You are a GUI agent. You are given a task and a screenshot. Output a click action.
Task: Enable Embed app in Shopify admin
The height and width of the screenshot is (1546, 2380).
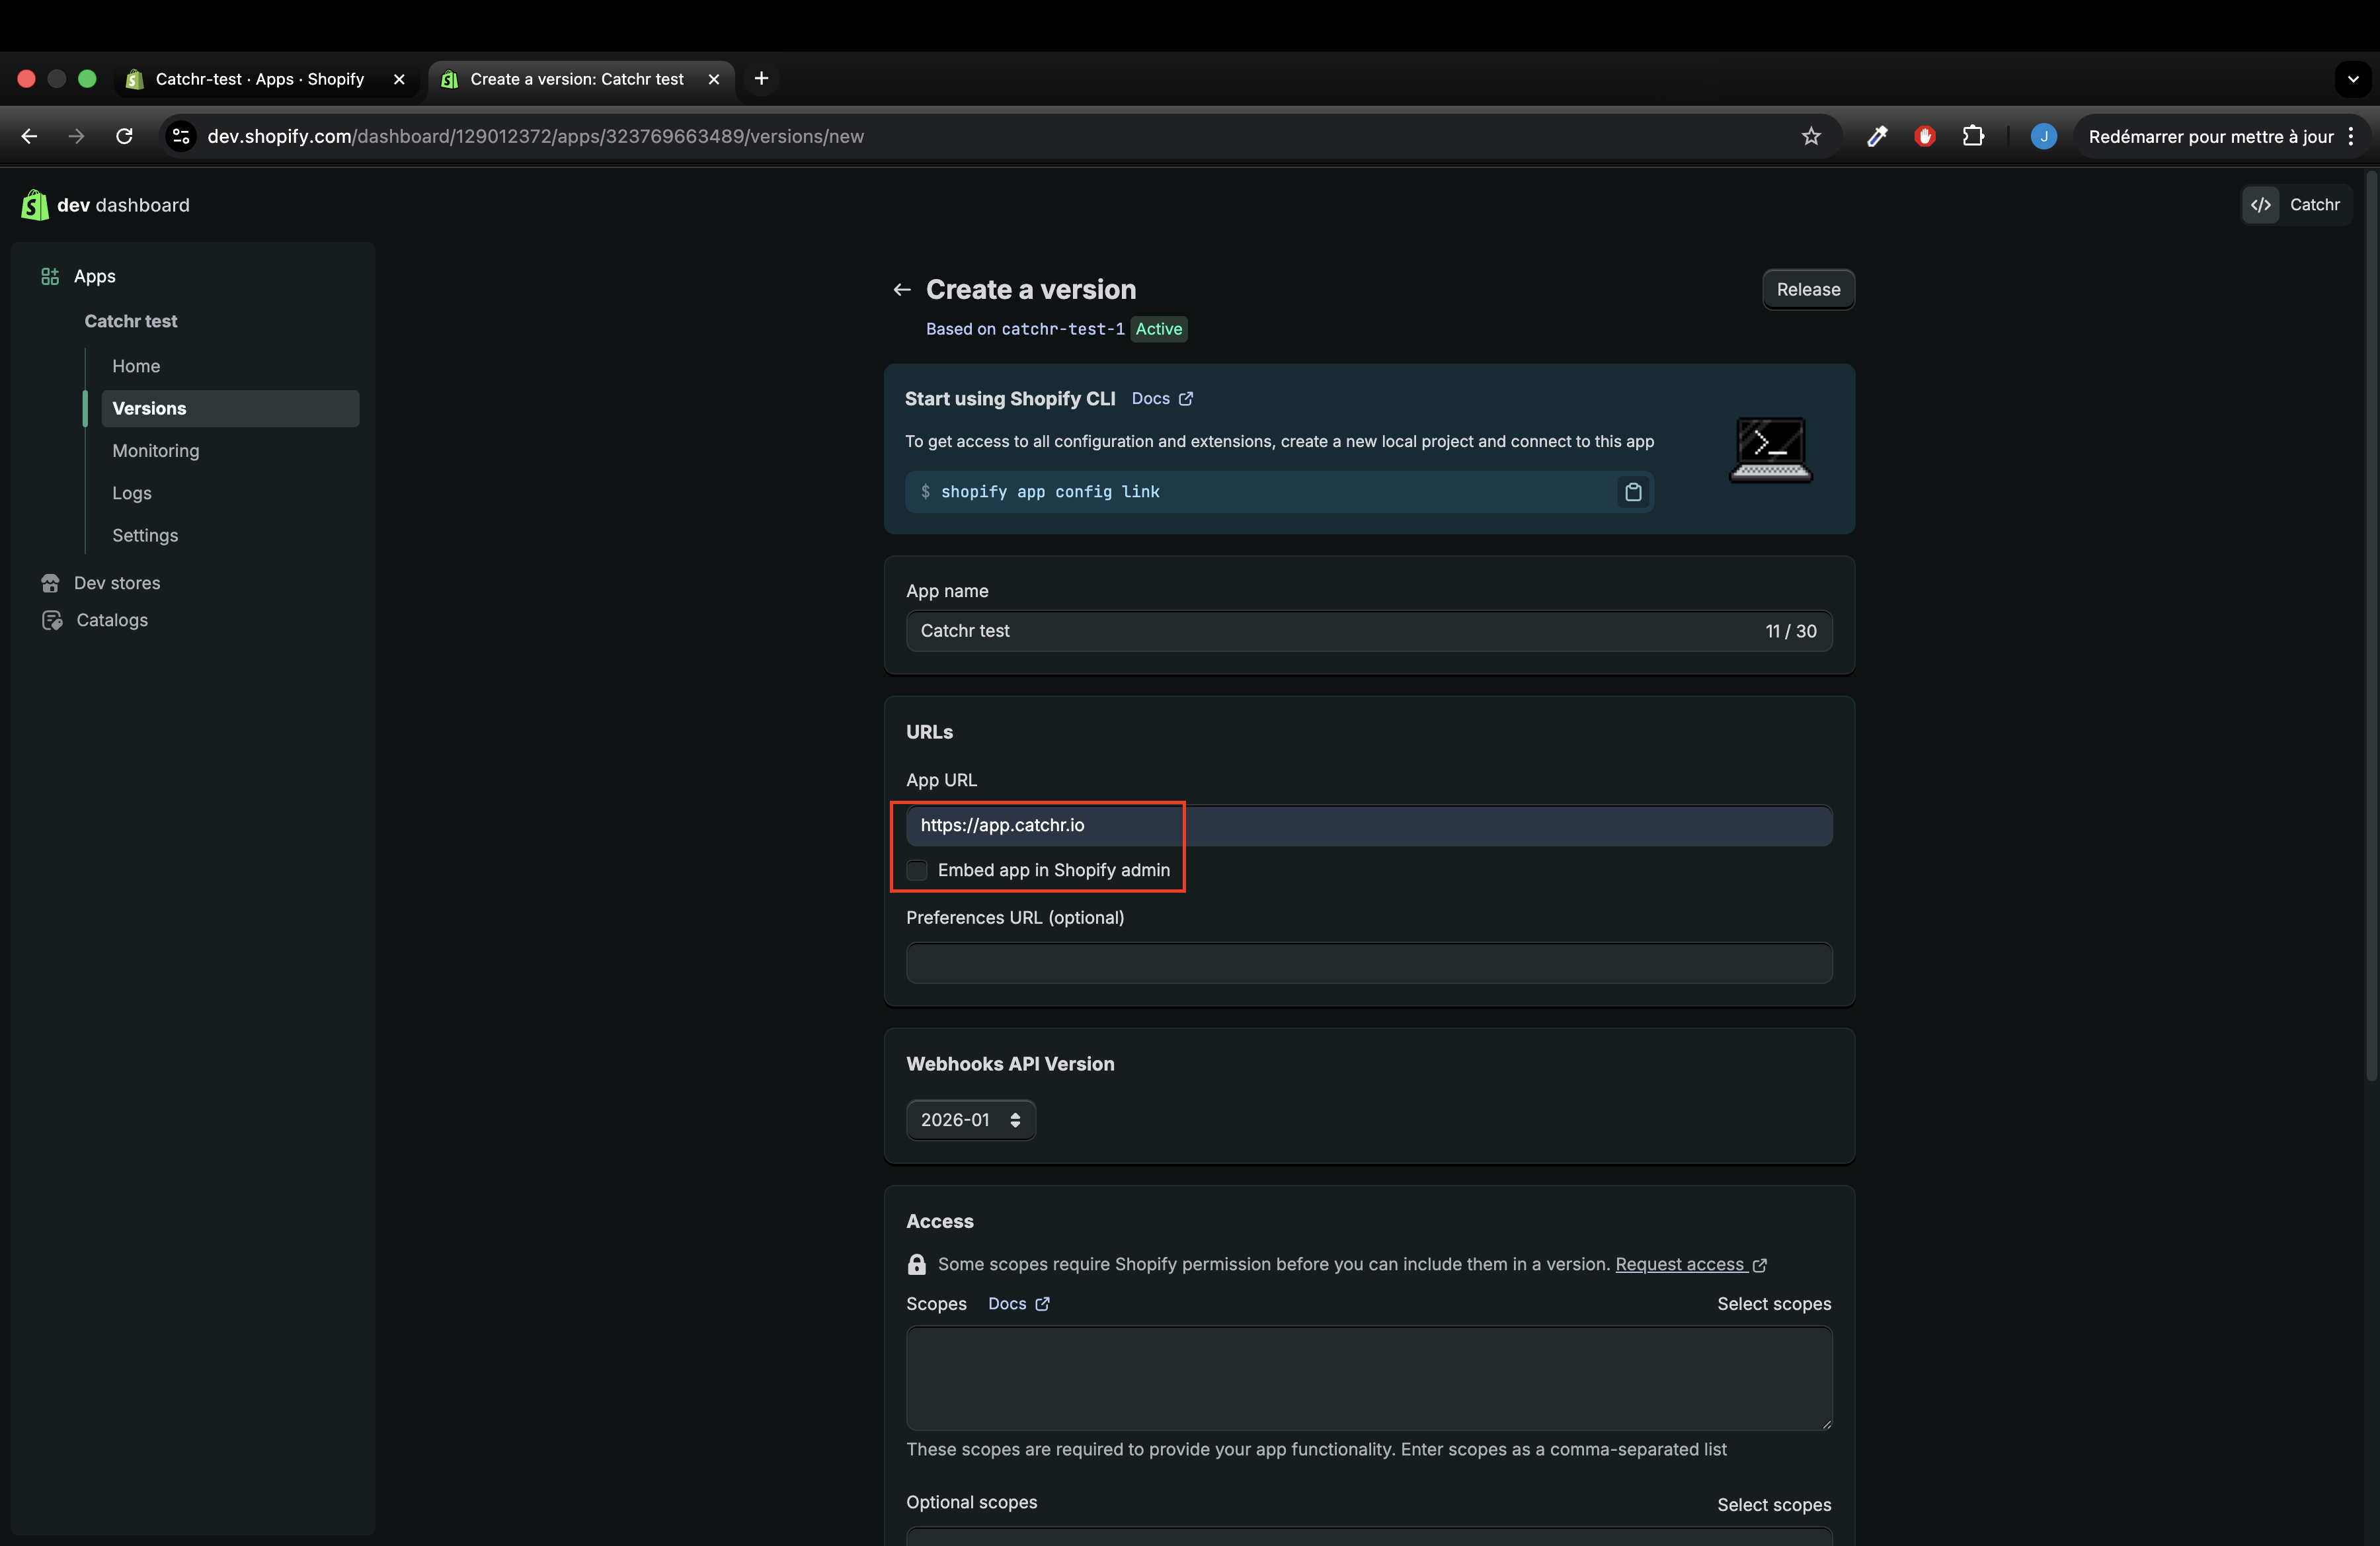pyautogui.click(x=917, y=870)
